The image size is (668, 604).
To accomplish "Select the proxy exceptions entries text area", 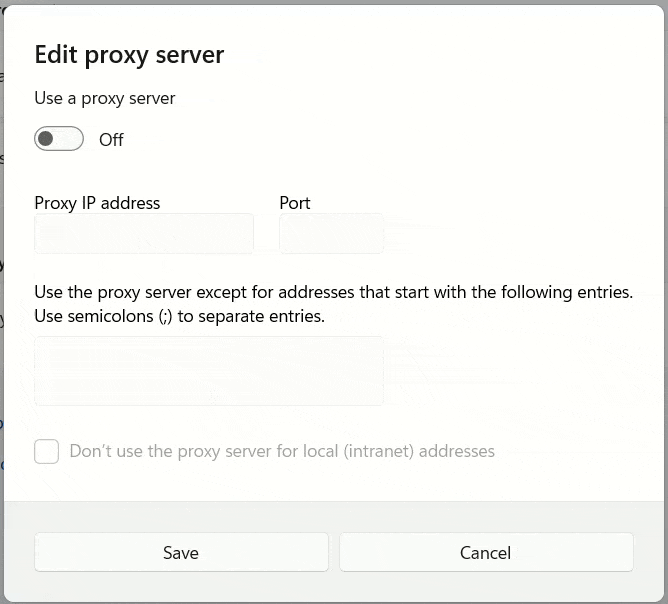I will point(208,371).
